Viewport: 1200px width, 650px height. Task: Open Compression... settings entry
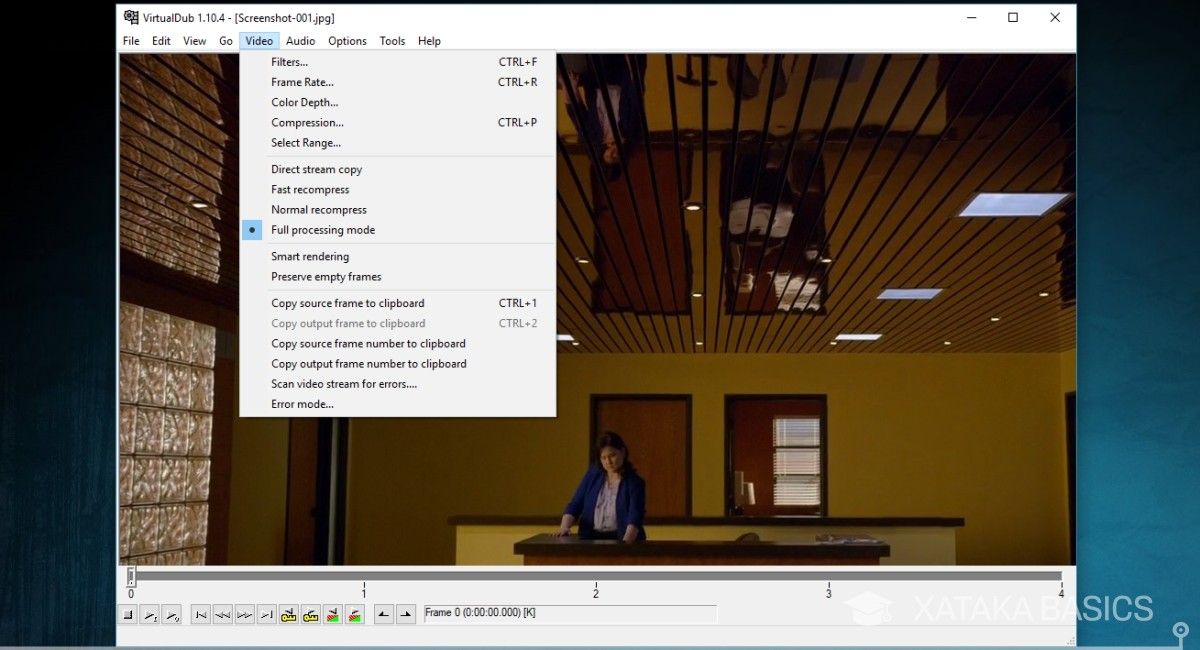click(x=398, y=122)
